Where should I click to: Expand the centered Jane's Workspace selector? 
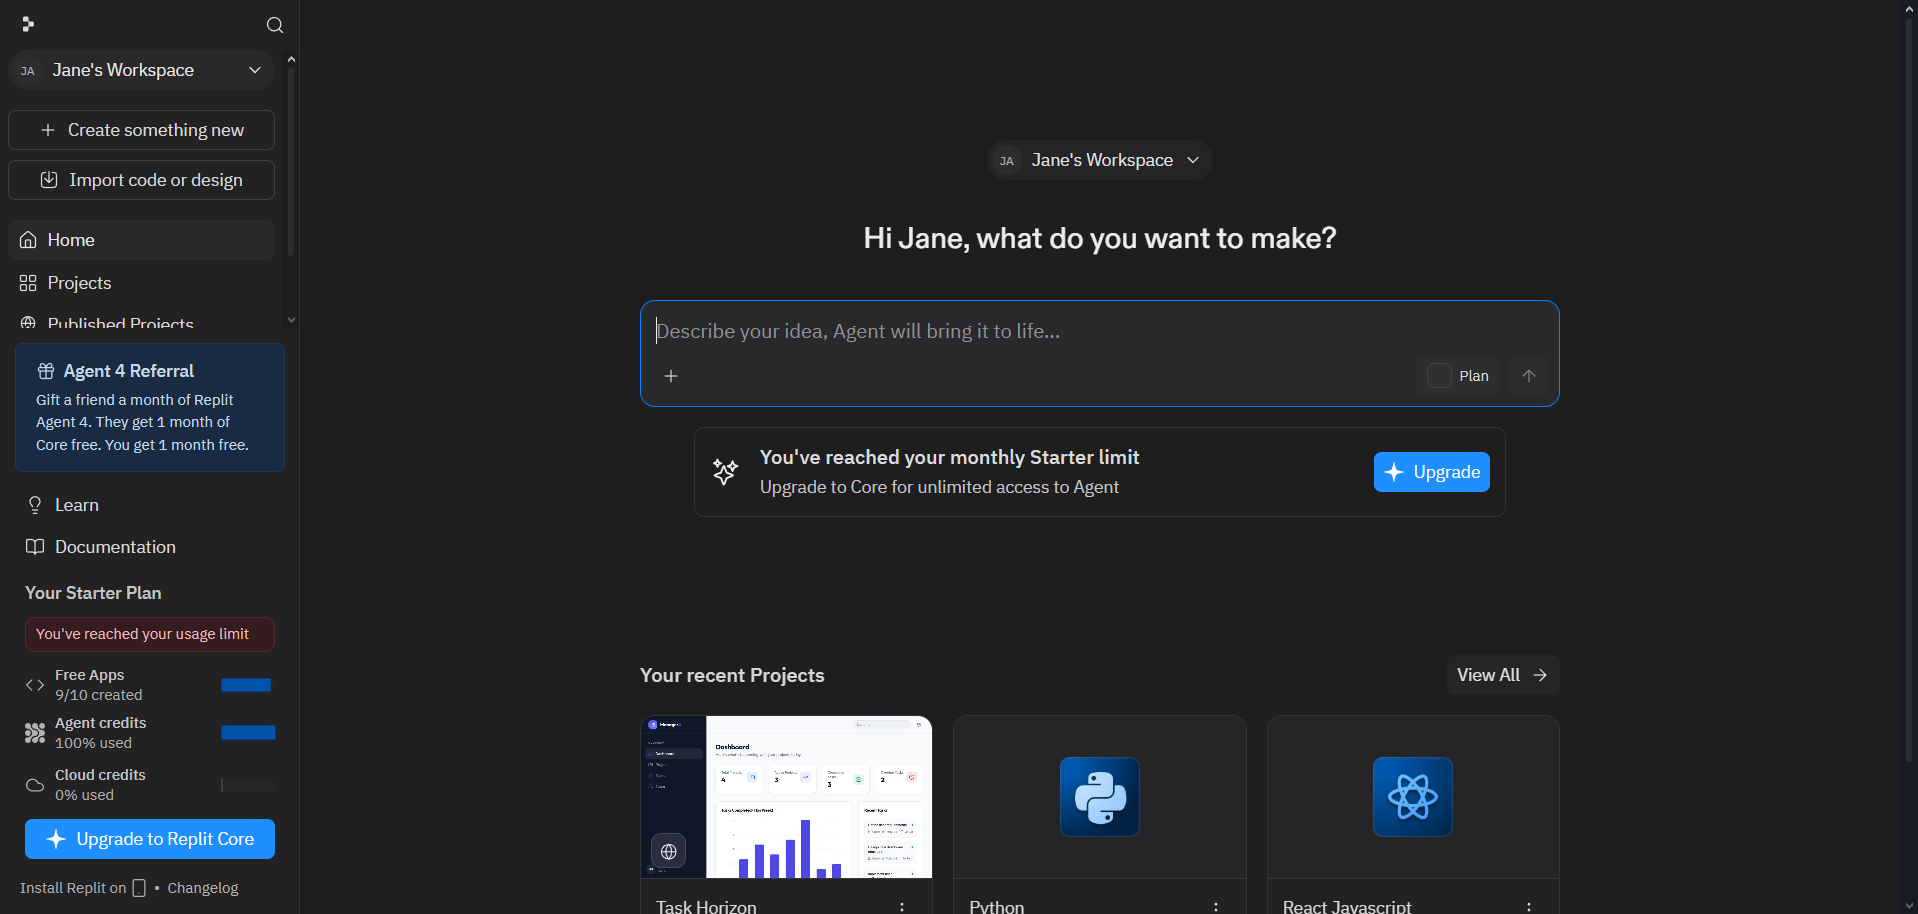point(1099,160)
